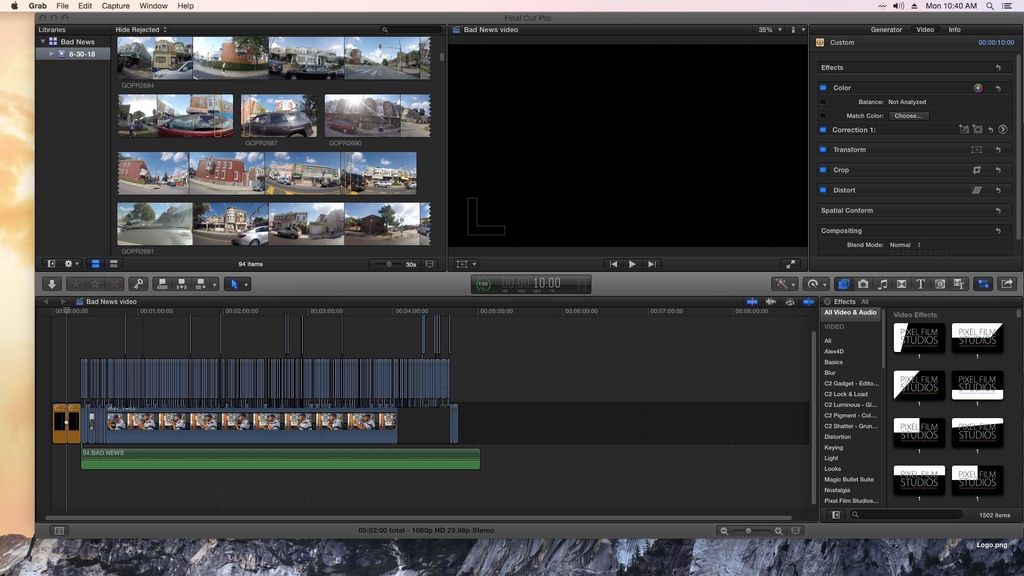Click the Transform onscreen controls icon
Viewport: 1024px width, 576px height.
976,150
